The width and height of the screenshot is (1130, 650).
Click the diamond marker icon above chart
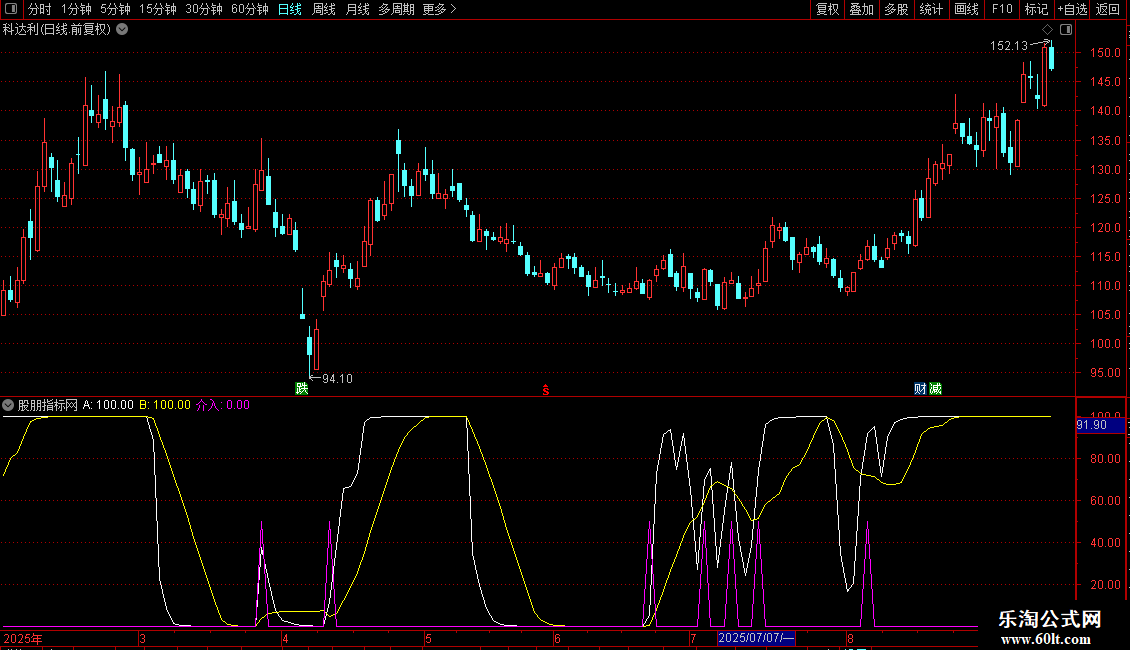1047,30
